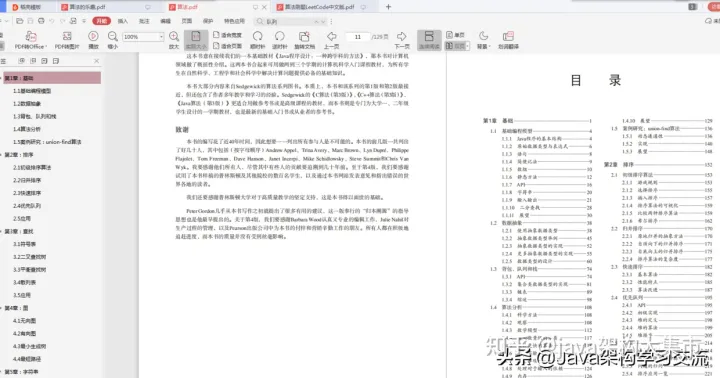Screen dimensions: 720x378
Task: Open bookmark 4.4最短路径
Action: [27, 359]
